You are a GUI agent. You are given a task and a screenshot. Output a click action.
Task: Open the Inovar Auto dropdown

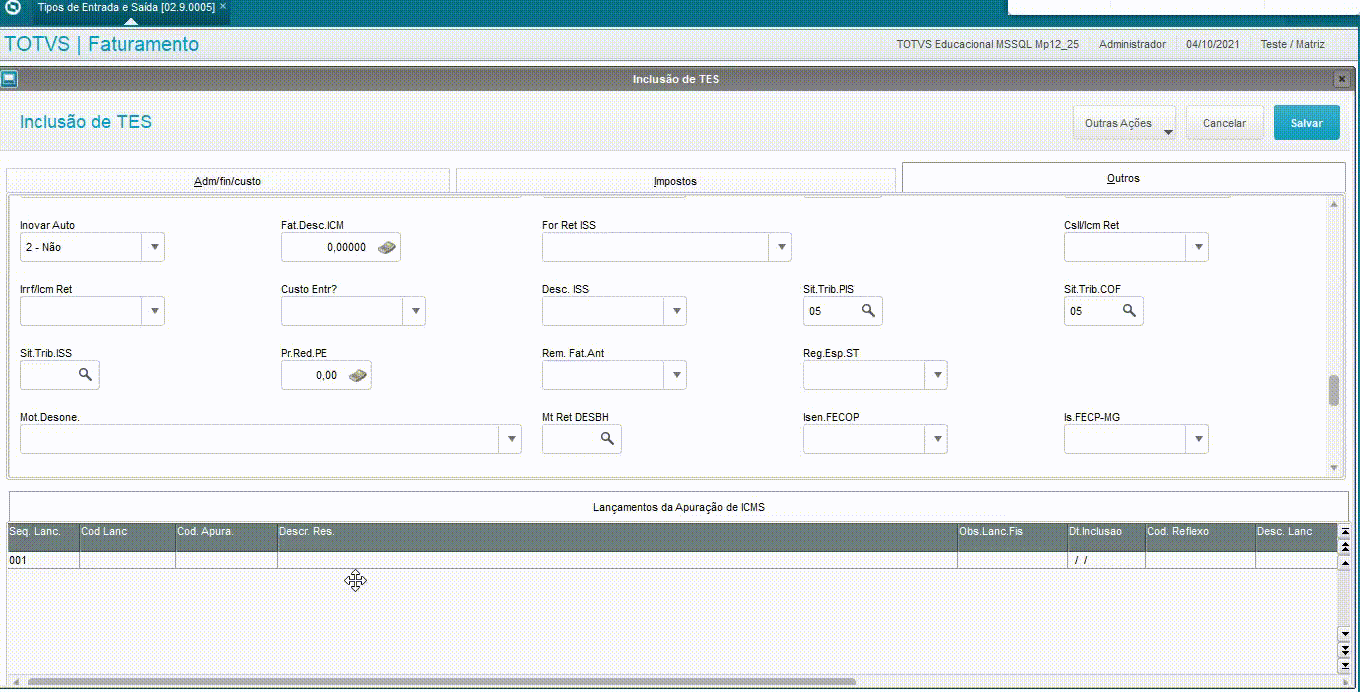pyautogui.click(x=152, y=247)
